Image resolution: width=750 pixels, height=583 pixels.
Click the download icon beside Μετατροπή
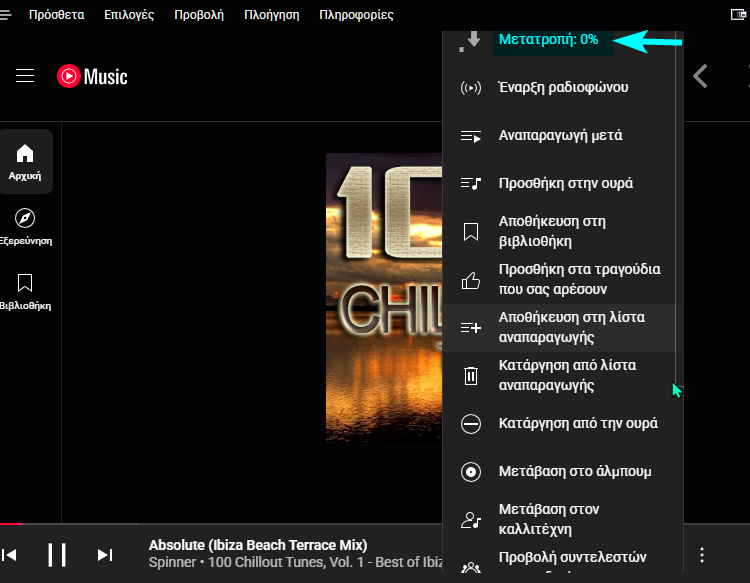[x=471, y=42]
